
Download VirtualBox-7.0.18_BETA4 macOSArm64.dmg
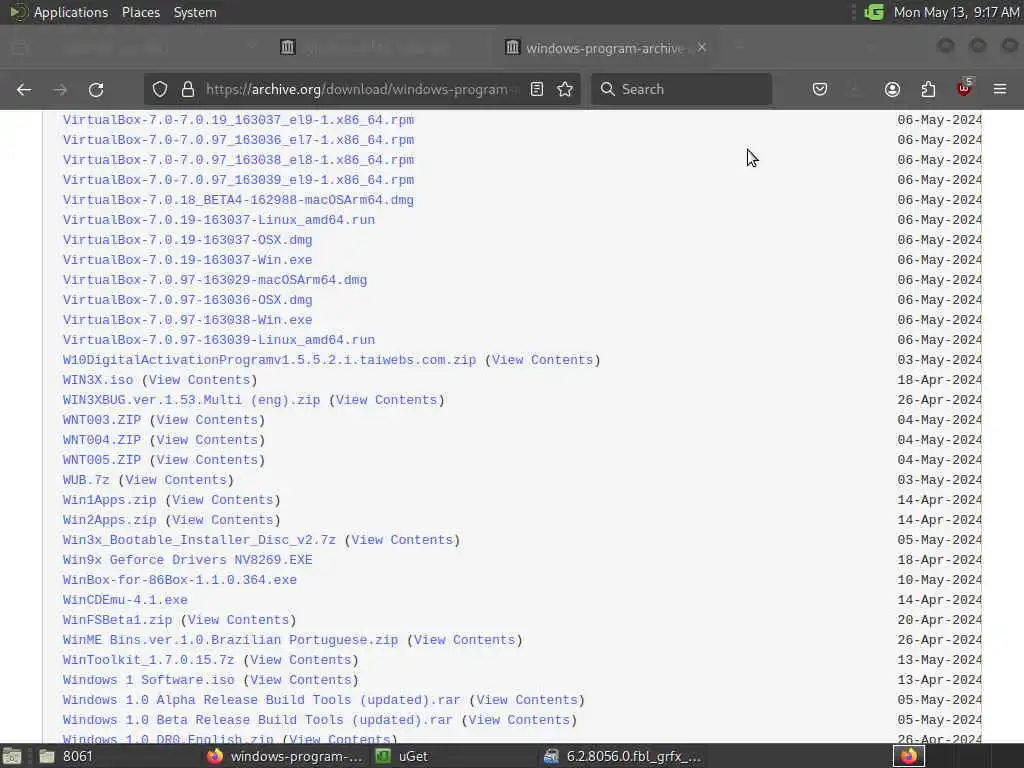238,200
